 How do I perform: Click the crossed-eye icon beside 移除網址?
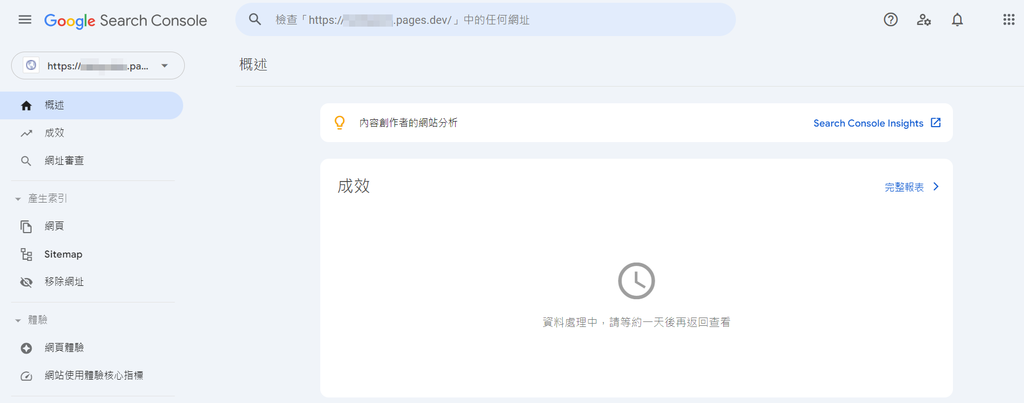[26, 282]
